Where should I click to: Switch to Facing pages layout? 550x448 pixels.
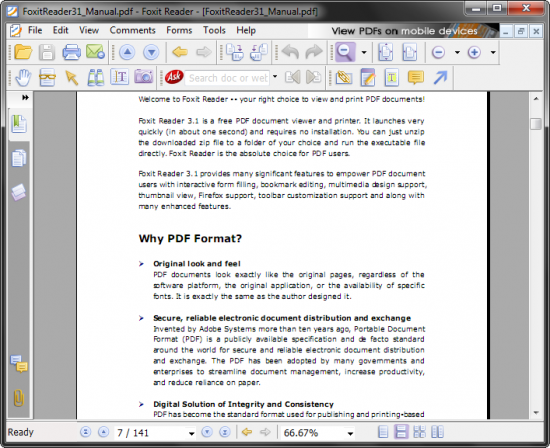coord(437,432)
